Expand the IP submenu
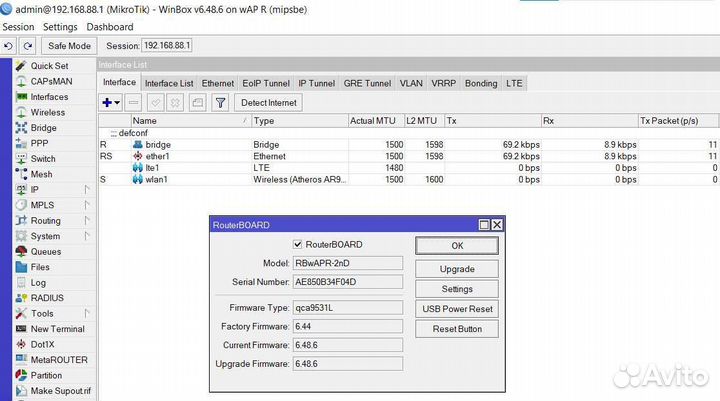 click(87, 189)
